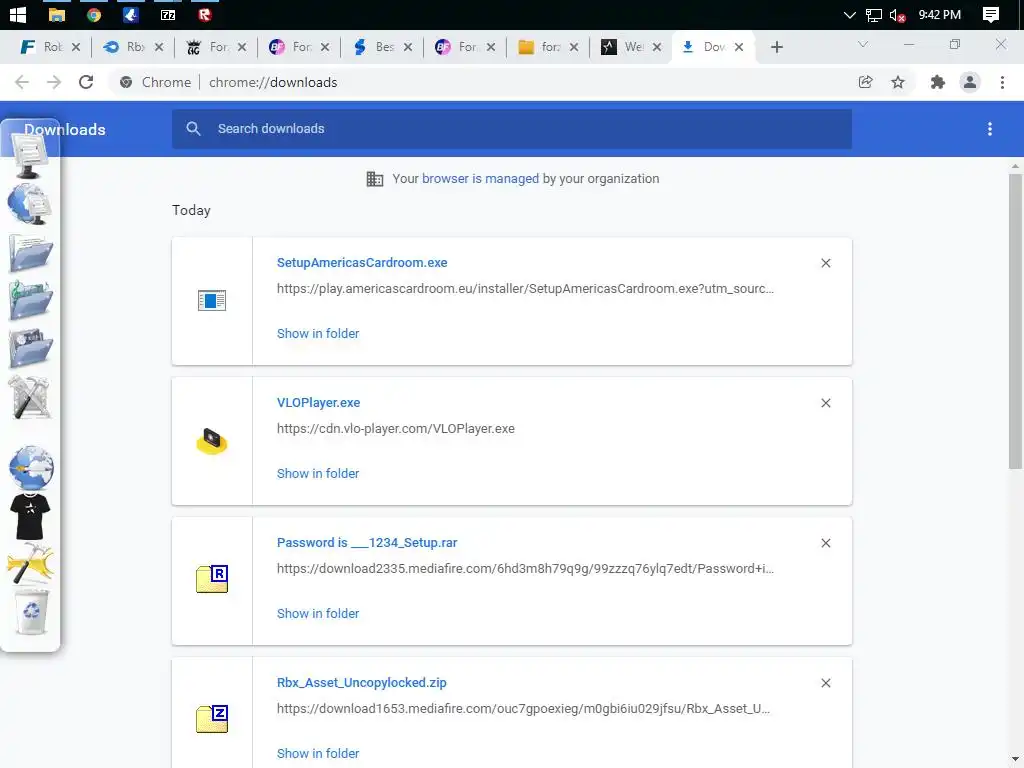Open File Explorer from the taskbar

[57, 14]
